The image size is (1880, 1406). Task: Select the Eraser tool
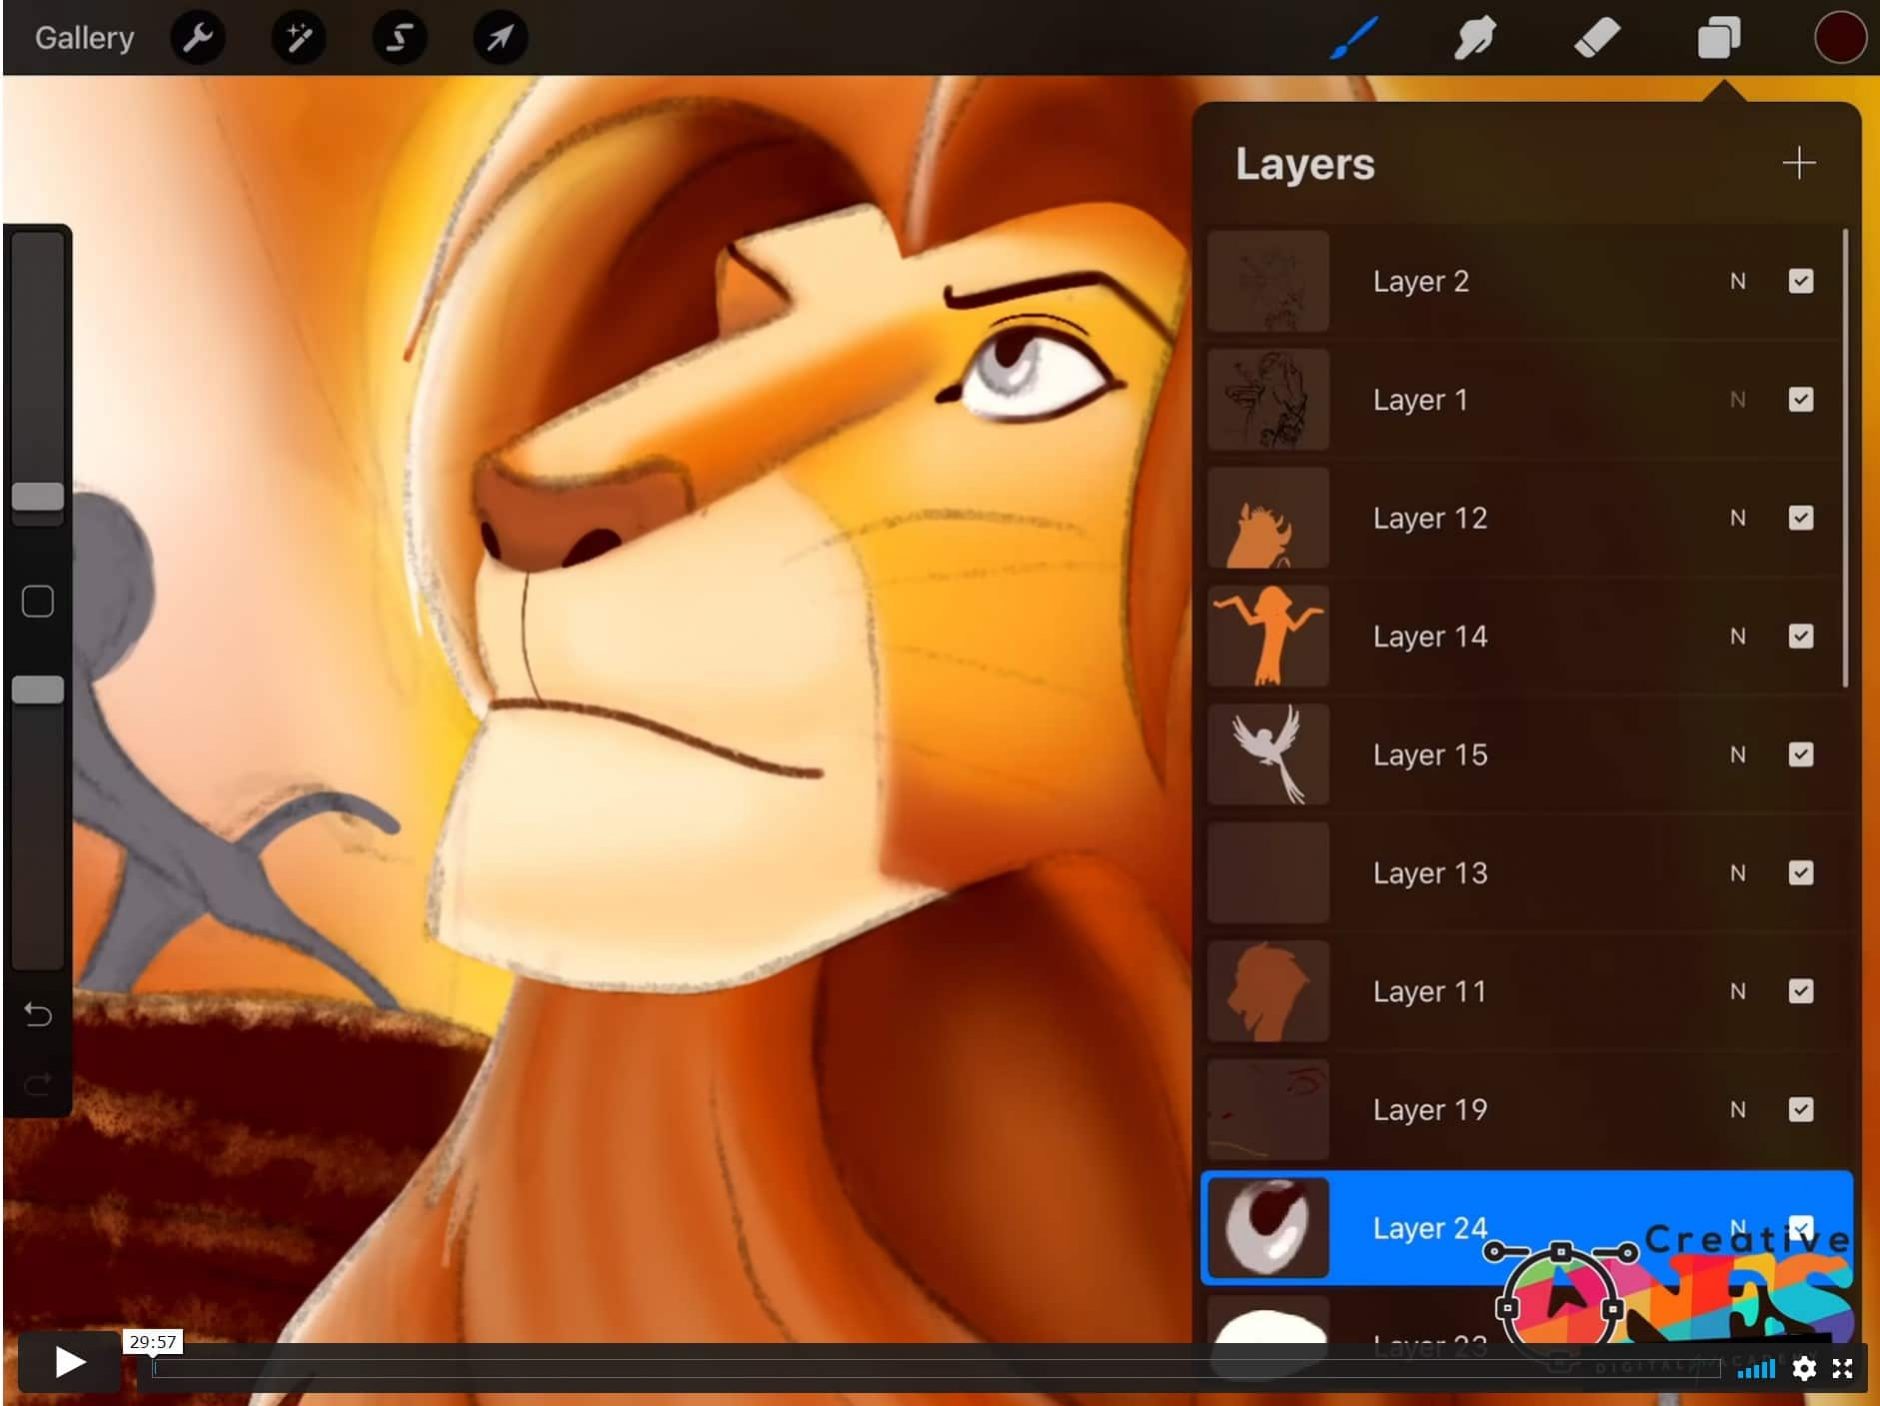(1597, 39)
